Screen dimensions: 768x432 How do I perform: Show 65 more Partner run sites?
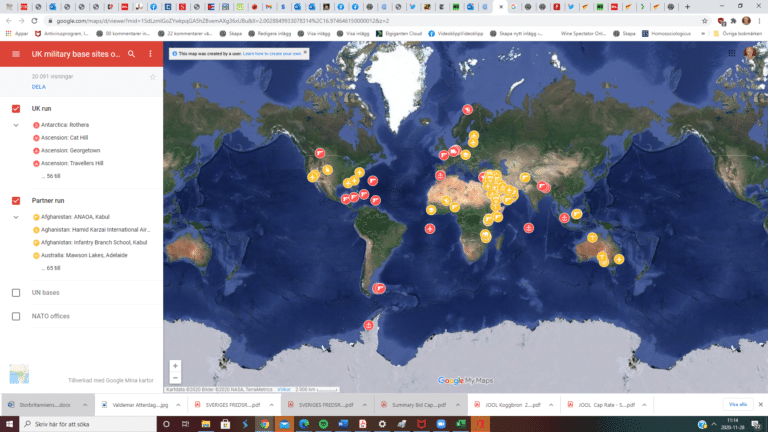[x=51, y=268]
